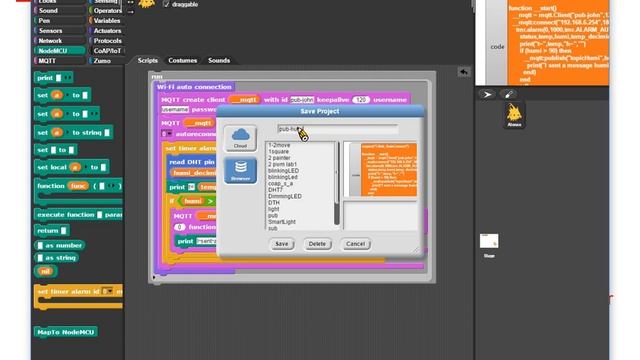Click the 'pub-john' client id field

tap(302, 100)
